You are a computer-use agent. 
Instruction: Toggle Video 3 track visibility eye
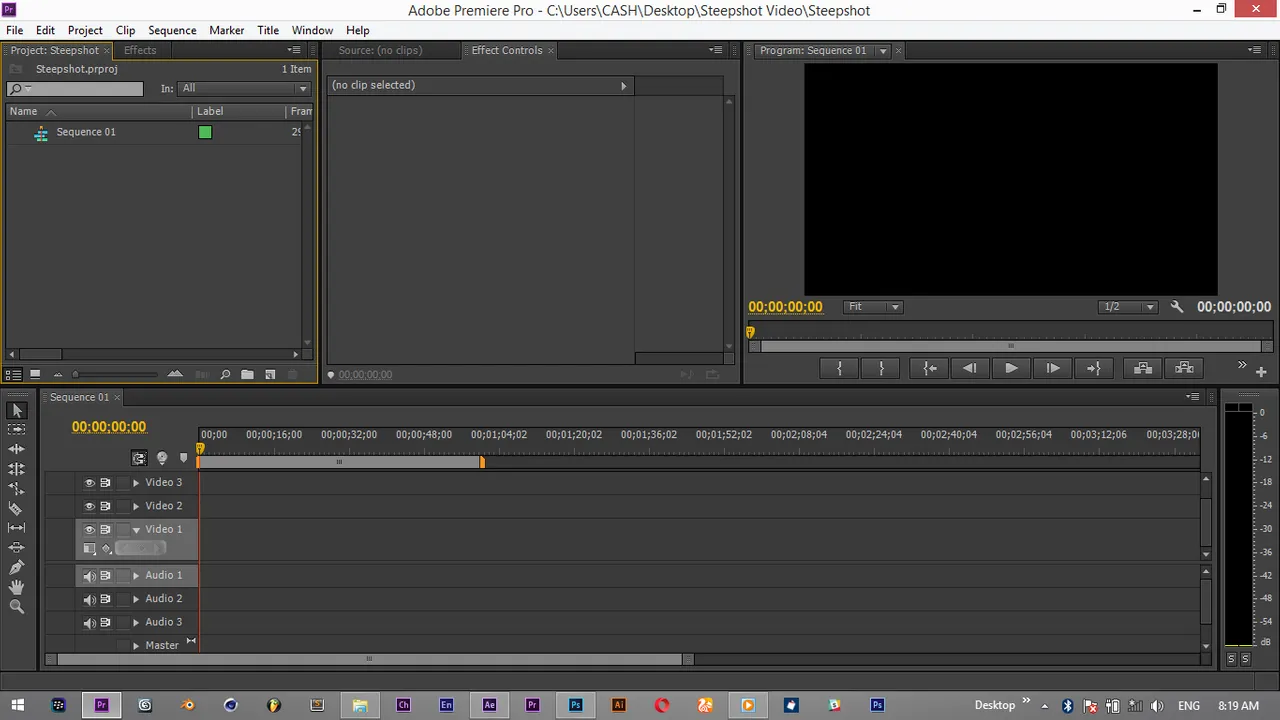coord(89,483)
